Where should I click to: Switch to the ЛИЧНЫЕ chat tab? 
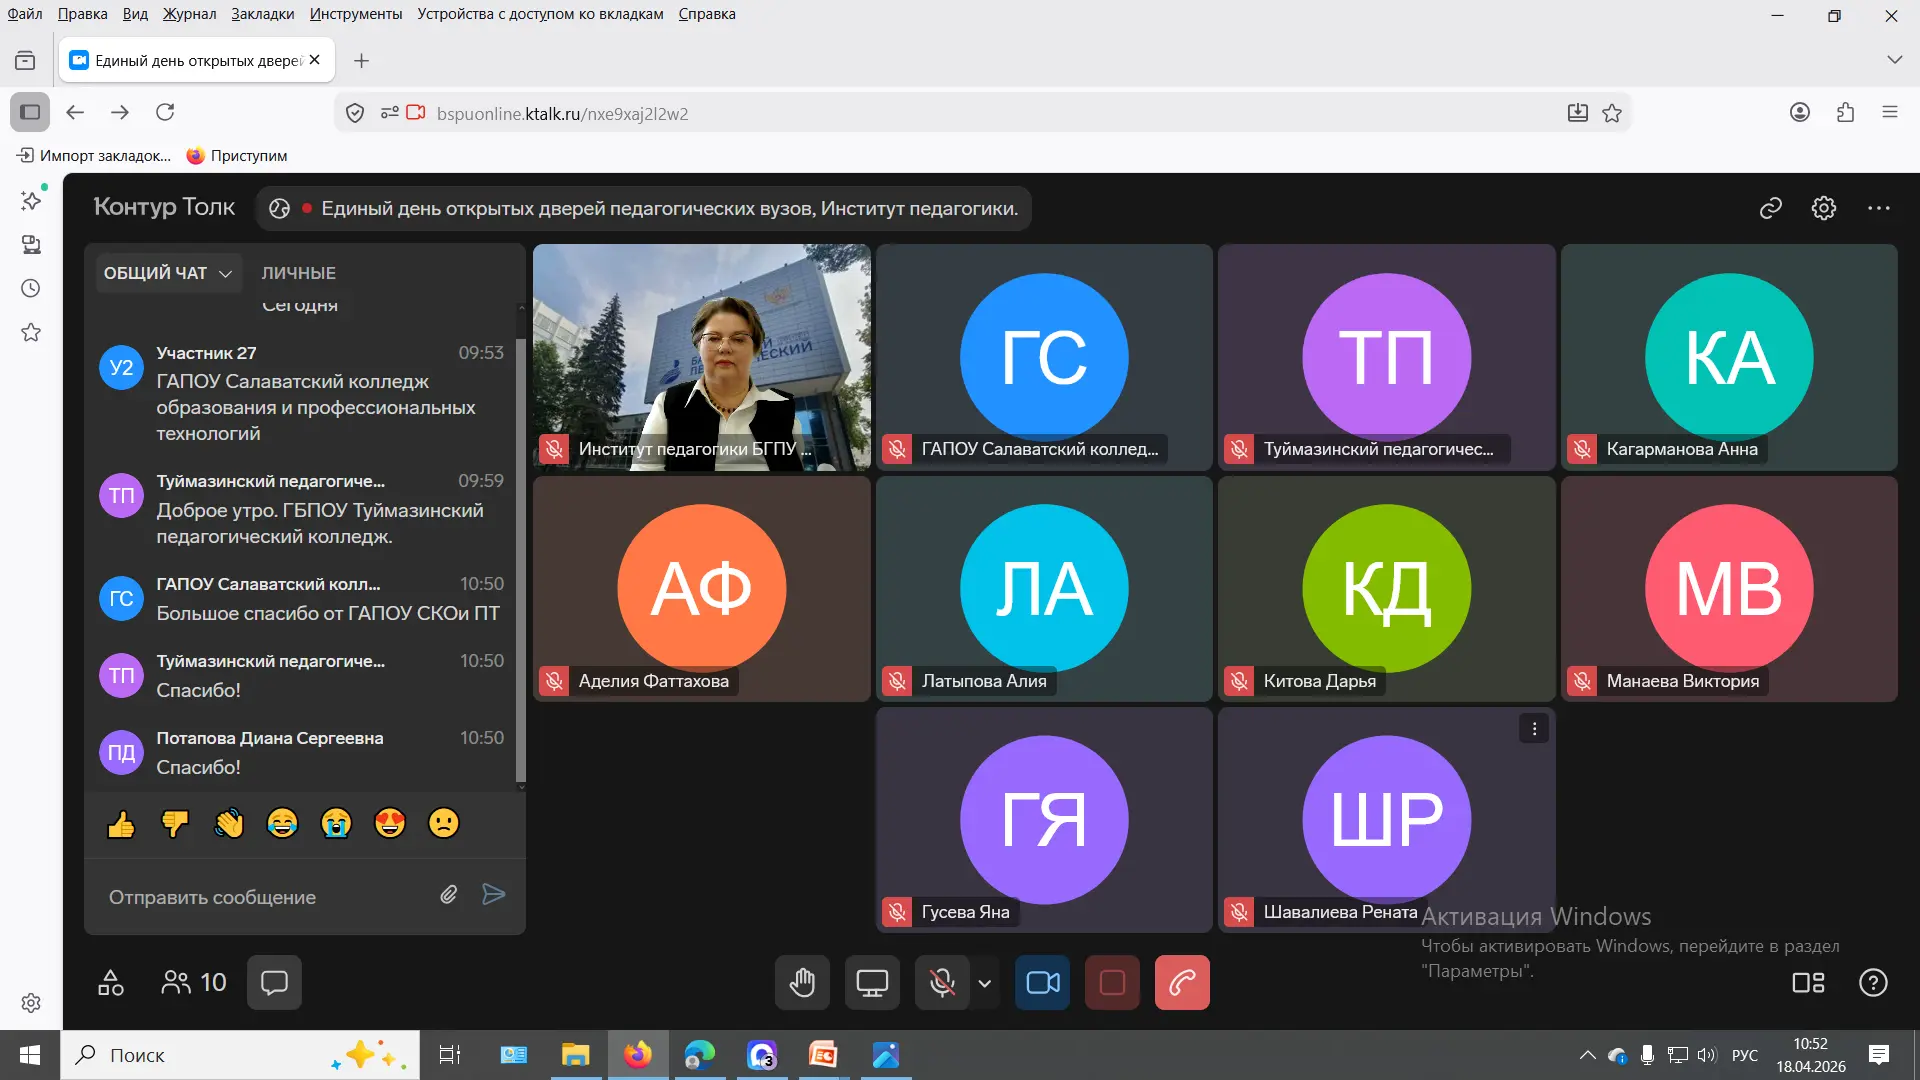[298, 273]
